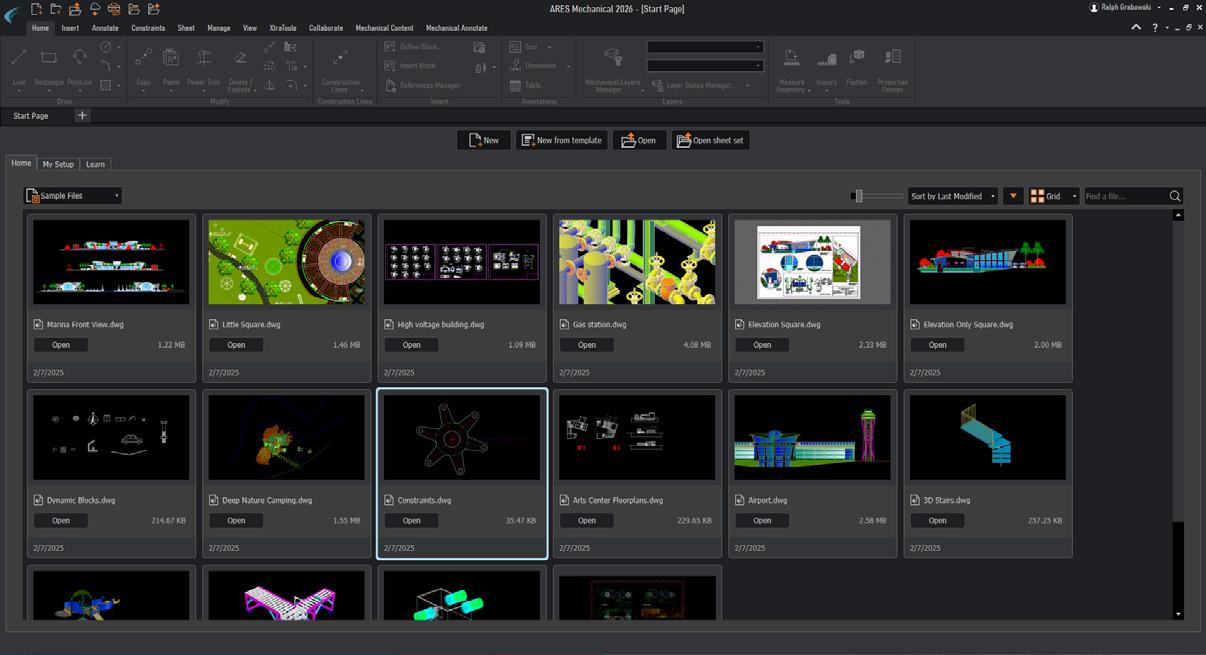Open the Grid view mode dropdown

coord(1054,196)
